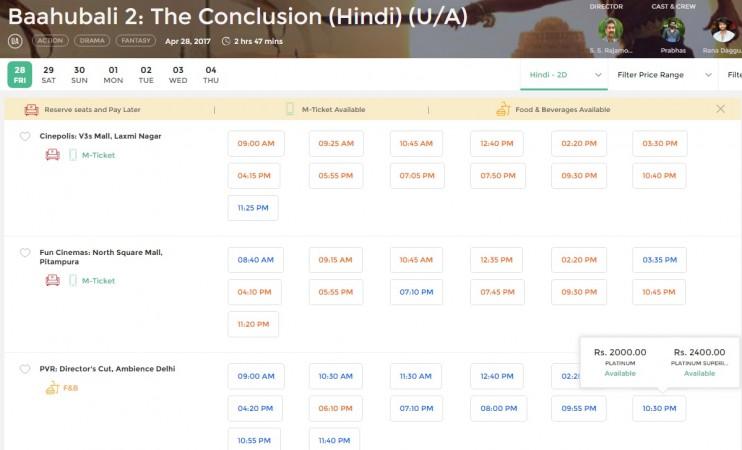Choose Fun Cinemas 04:10 PM showtime
Image resolution: width=742 pixels, height=450 pixels.
[255, 292]
